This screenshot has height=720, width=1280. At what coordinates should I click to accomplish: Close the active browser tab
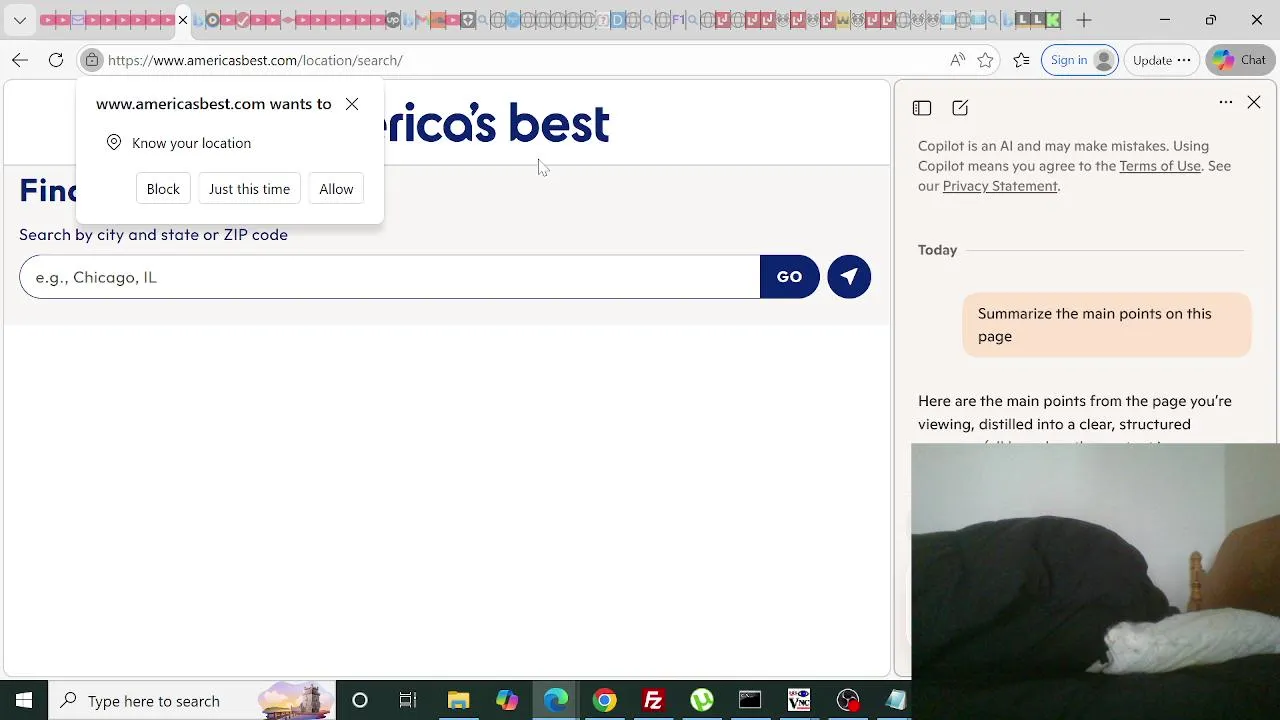click(x=183, y=20)
